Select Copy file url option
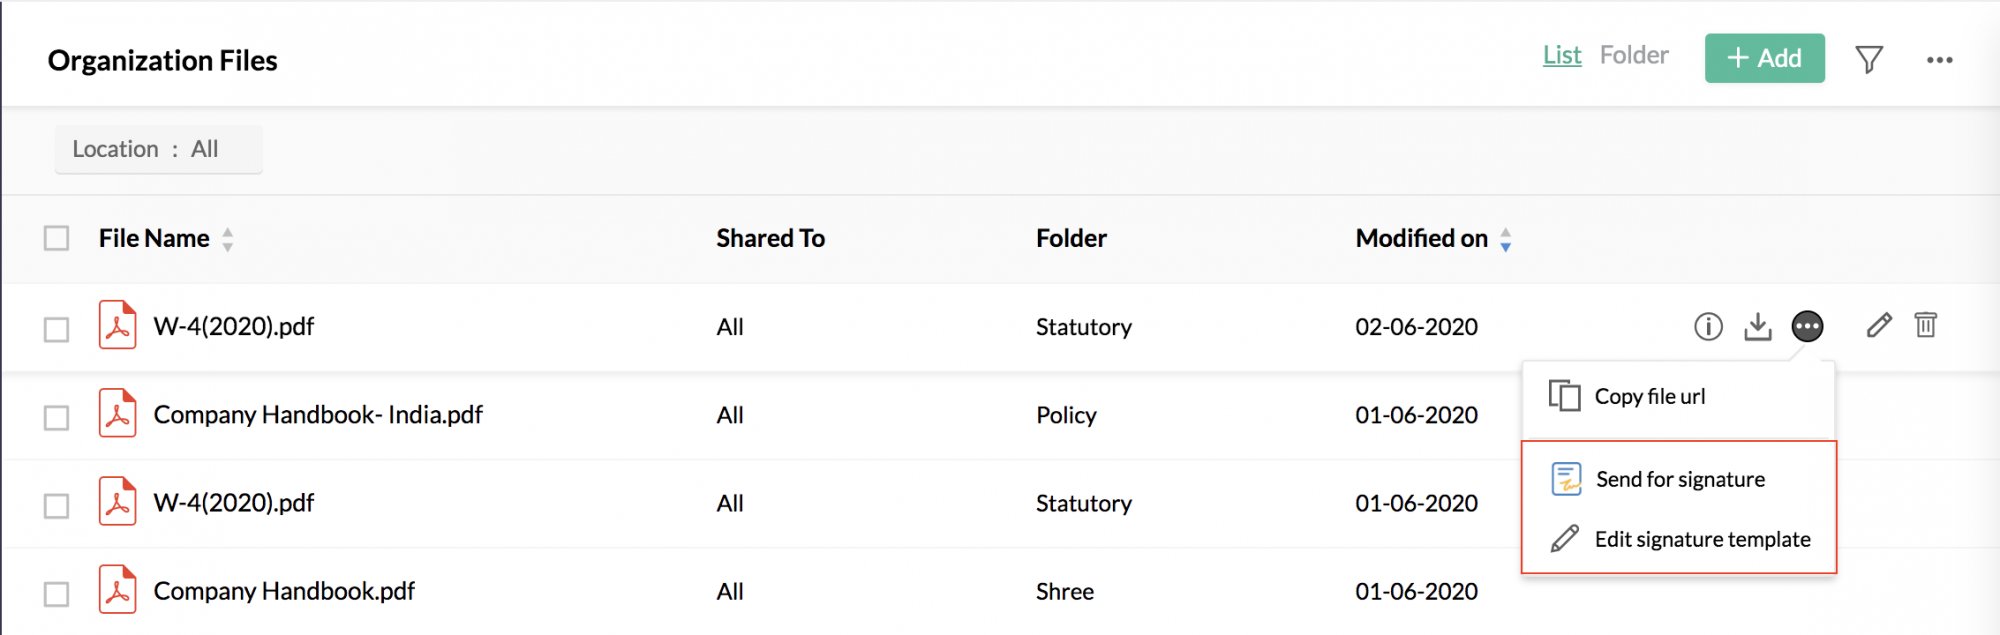Screen dimensions: 2000x635 click(1678, 397)
